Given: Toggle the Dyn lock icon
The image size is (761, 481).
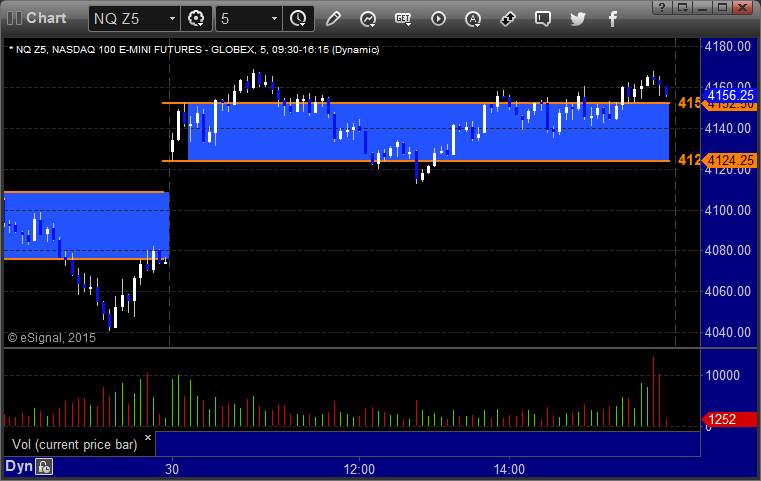Looking at the screenshot, I should (44, 467).
